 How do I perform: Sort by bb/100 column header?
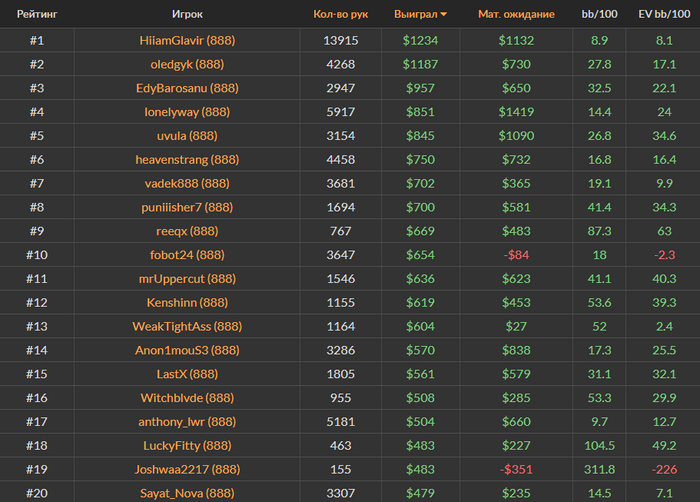pyautogui.click(x=599, y=15)
